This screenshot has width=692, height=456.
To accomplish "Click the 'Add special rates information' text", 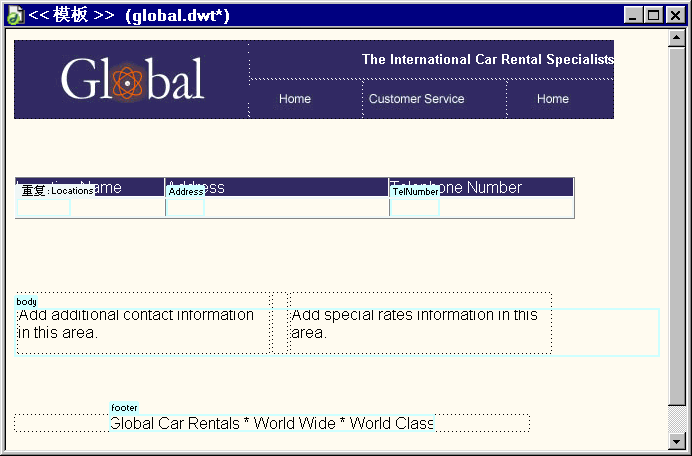I will click(x=414, y=324).
